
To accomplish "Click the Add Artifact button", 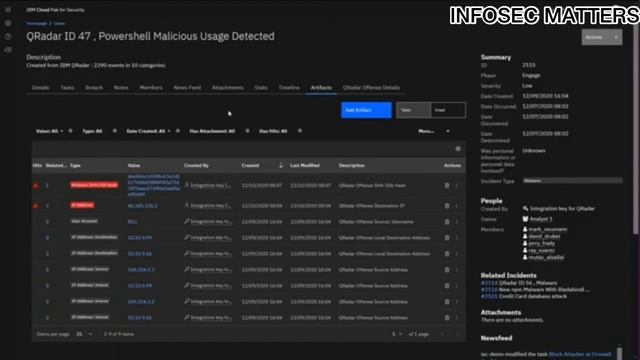I will coord(366,110).
